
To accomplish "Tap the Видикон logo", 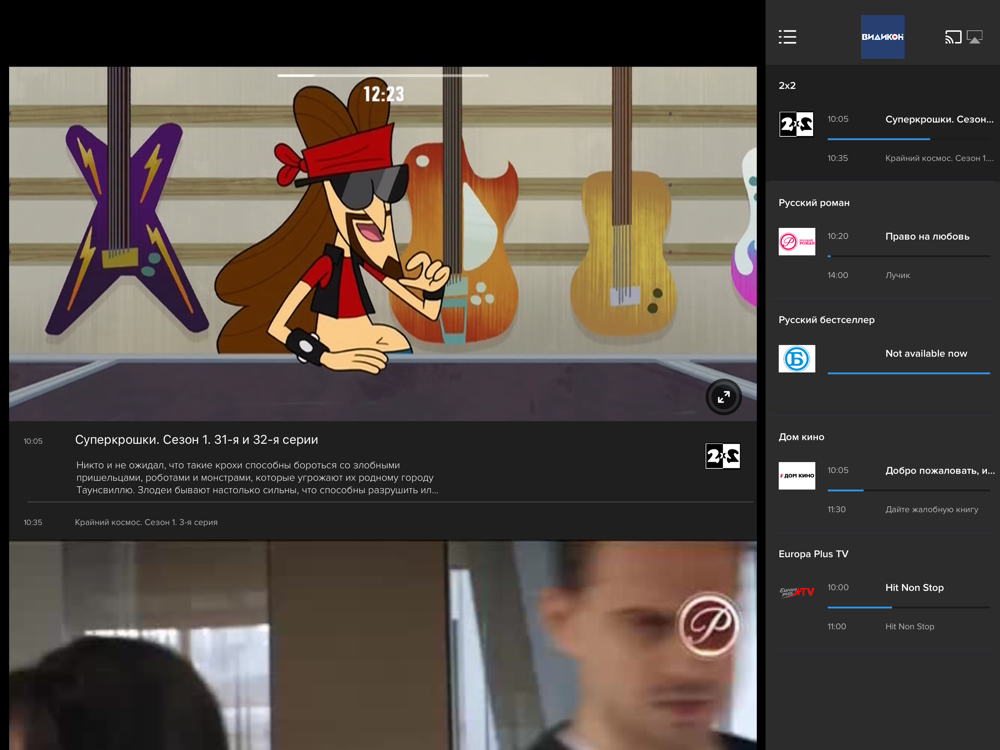I will coord(883,37).
